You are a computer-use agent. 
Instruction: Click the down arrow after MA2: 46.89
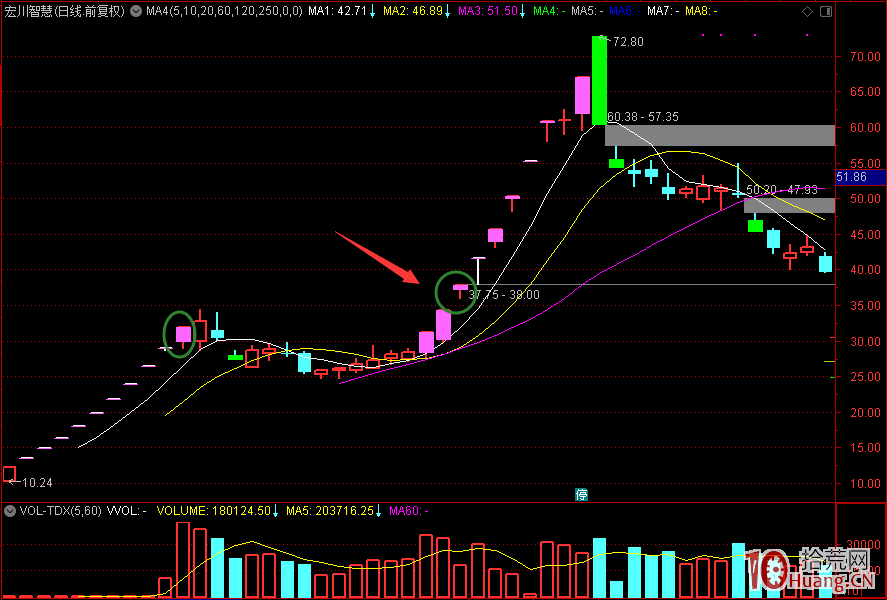(x=447, y=11)
